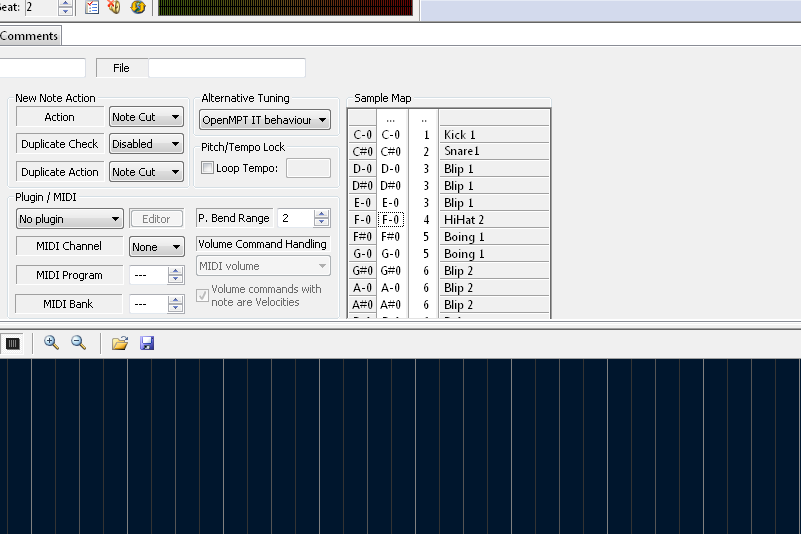Image resolution: width=801 pixels, height=534 pixels.
Task: Open the No plugin dropdown
Action: 70,219
